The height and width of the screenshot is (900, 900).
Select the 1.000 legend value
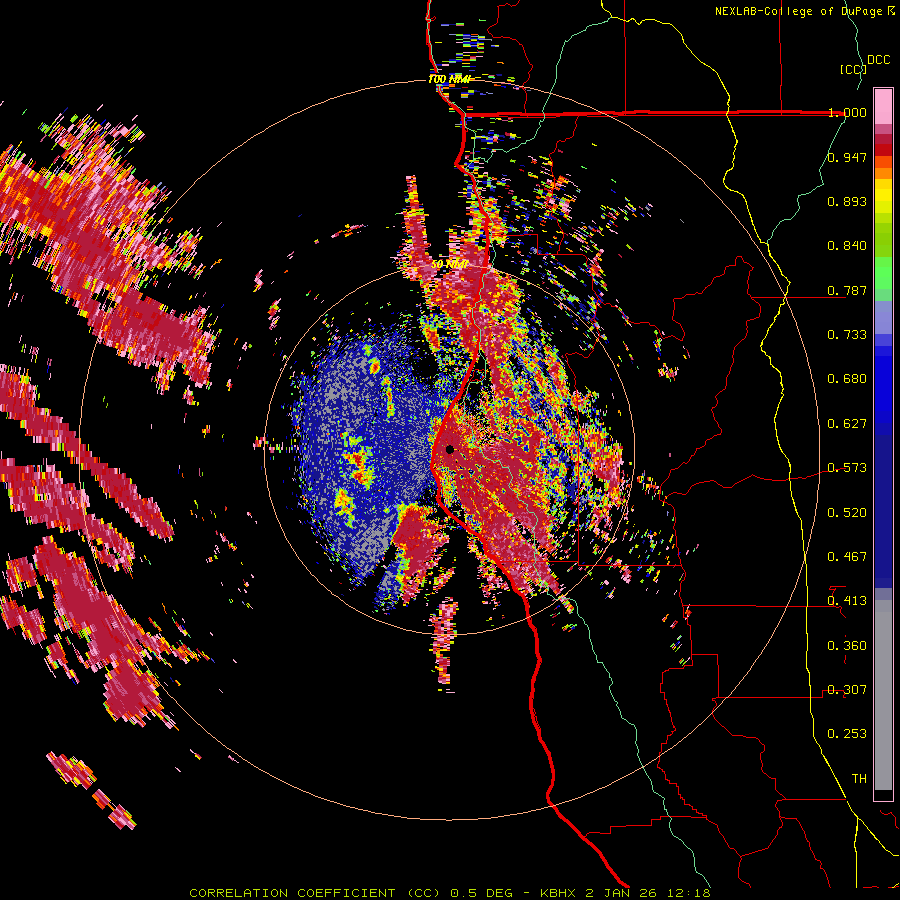tap(847, 112)
